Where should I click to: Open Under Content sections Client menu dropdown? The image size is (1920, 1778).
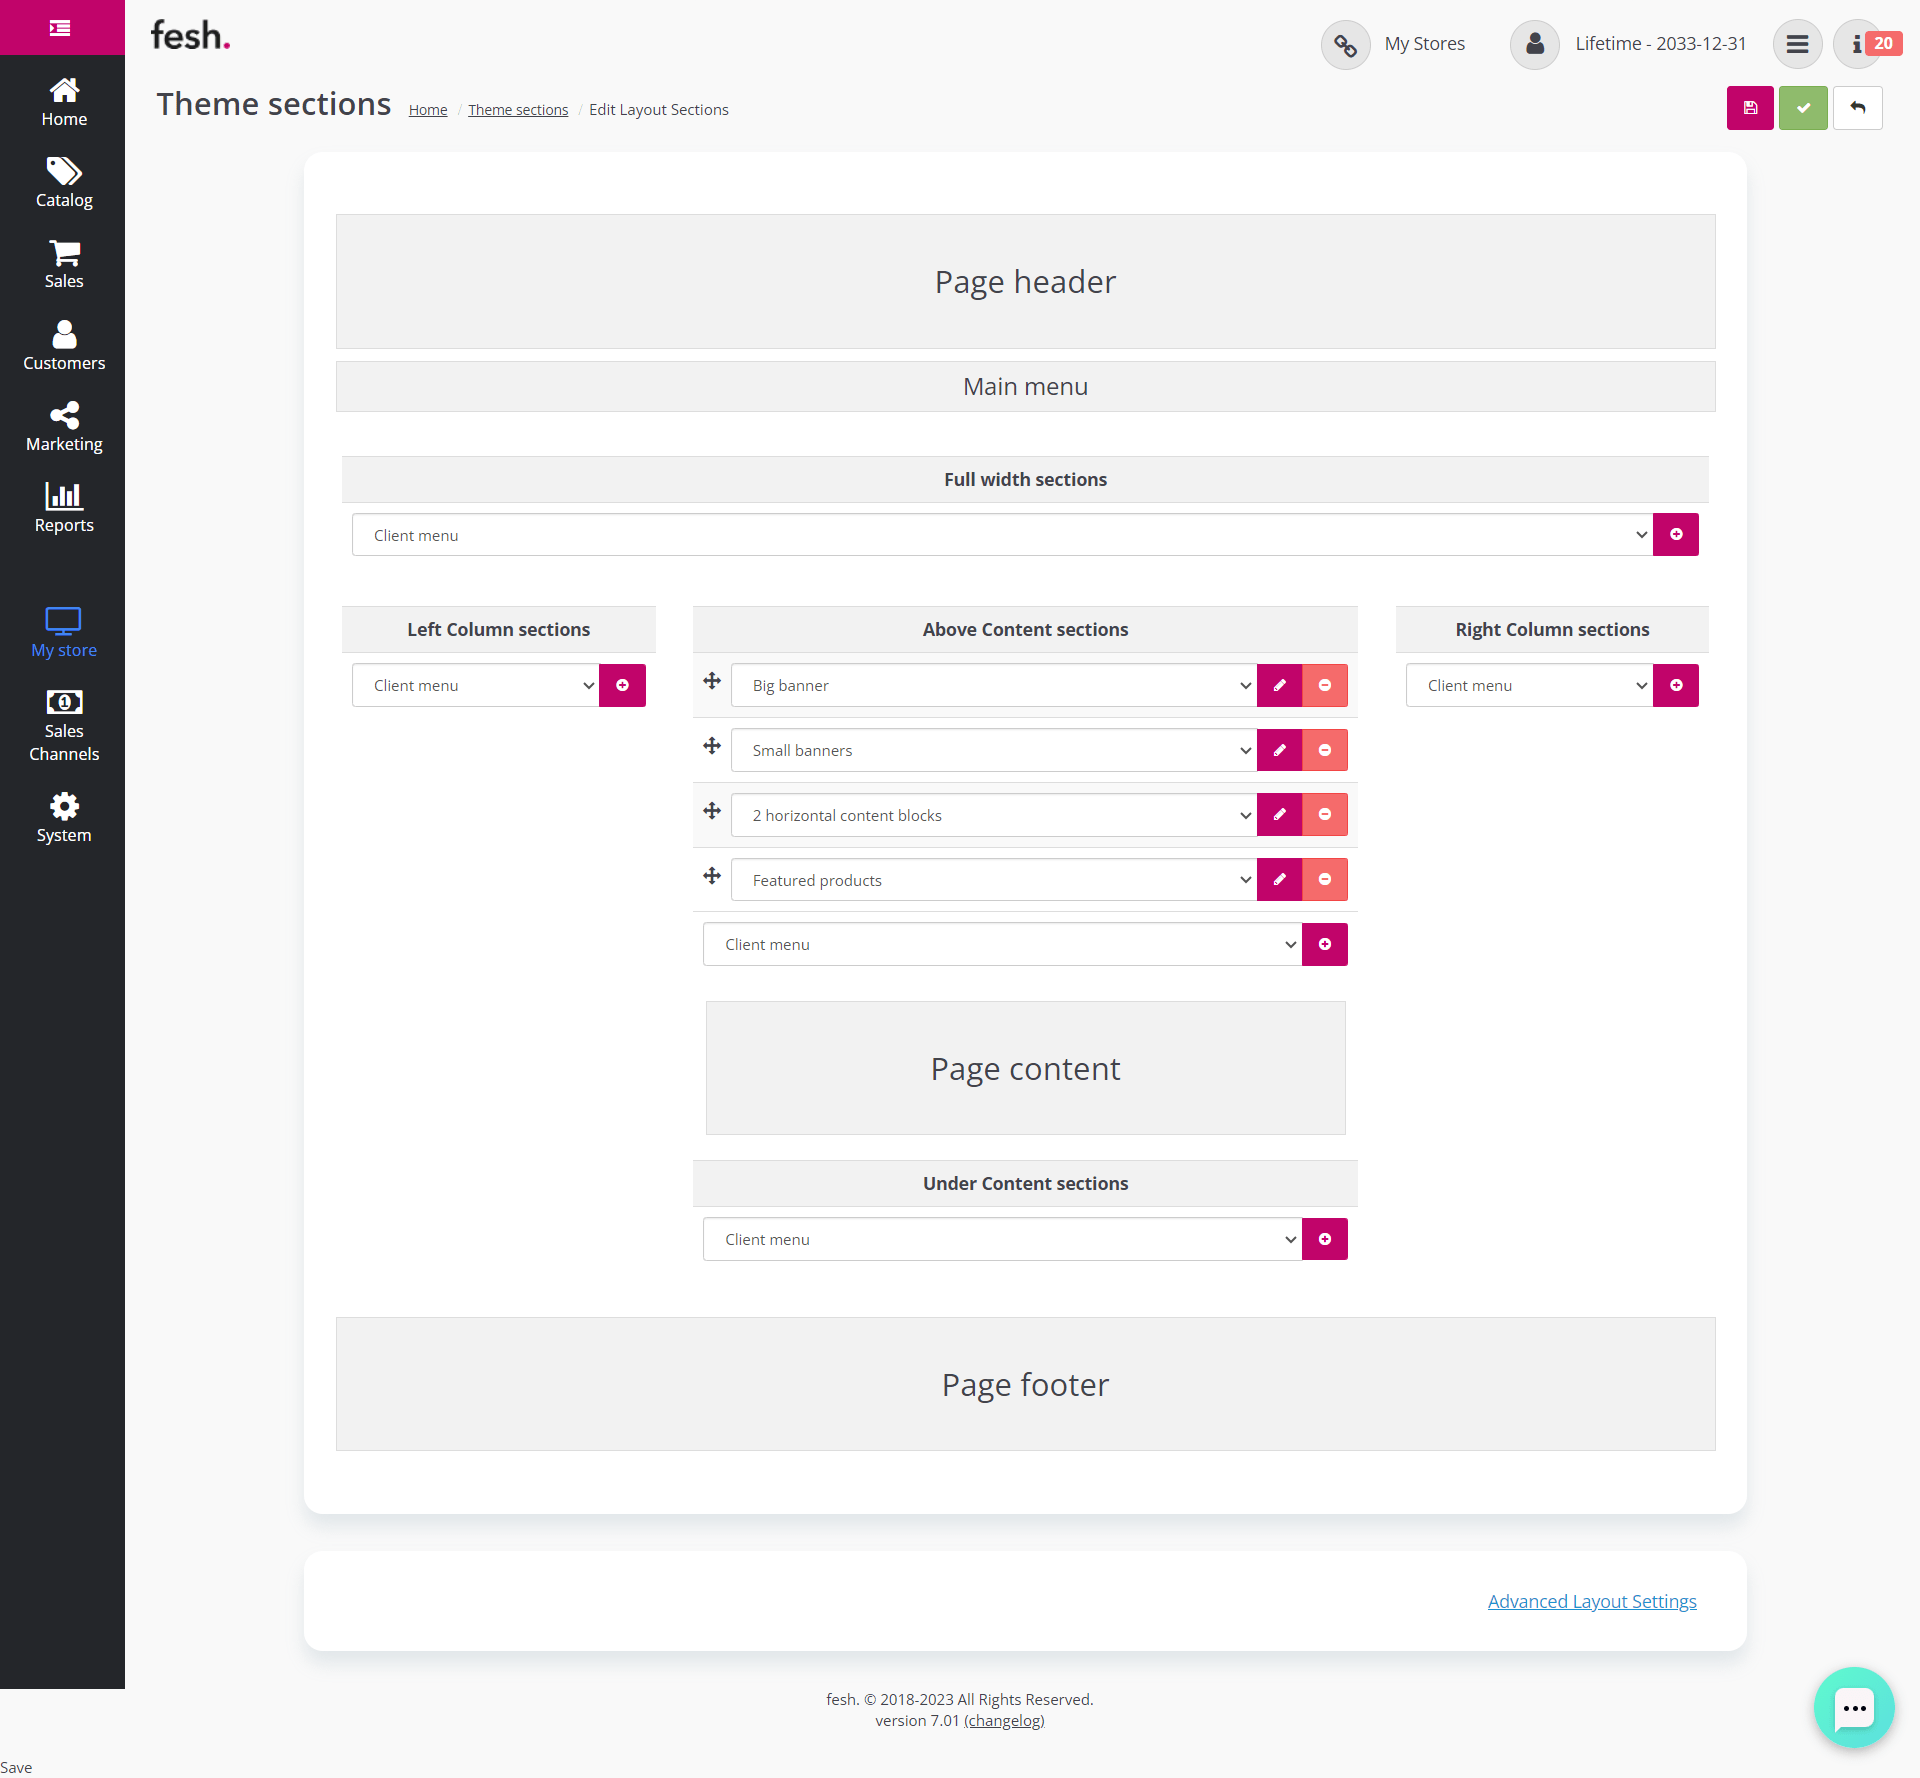tap(1001, 1240)
